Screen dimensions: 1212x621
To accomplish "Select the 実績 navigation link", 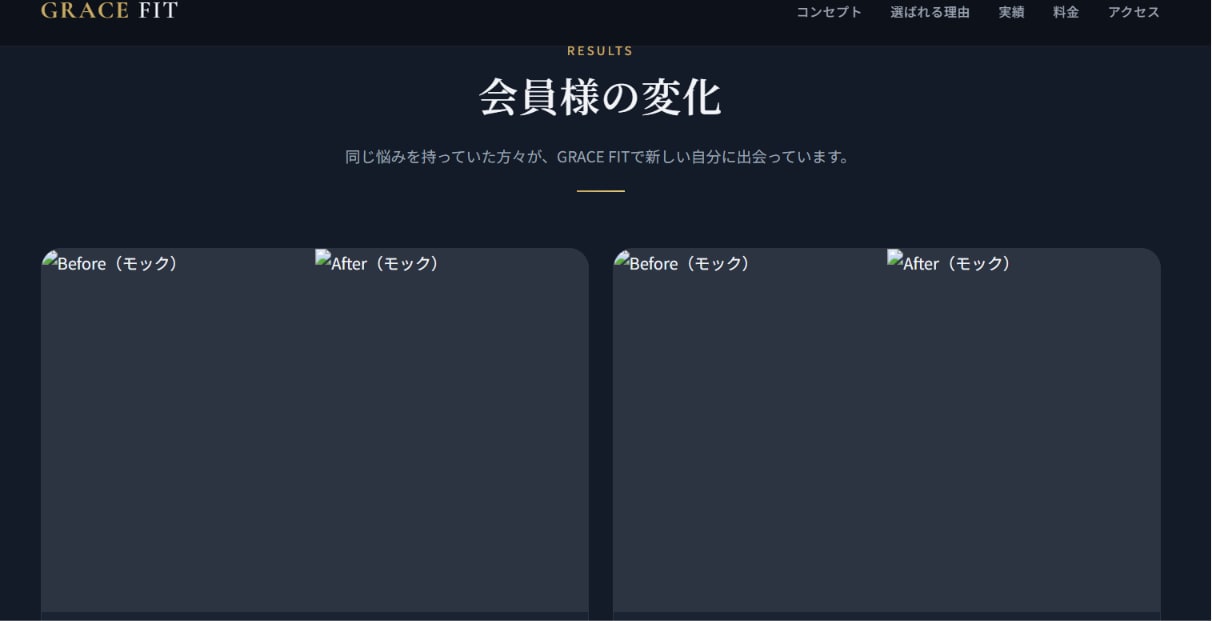I will (1011, 12).
